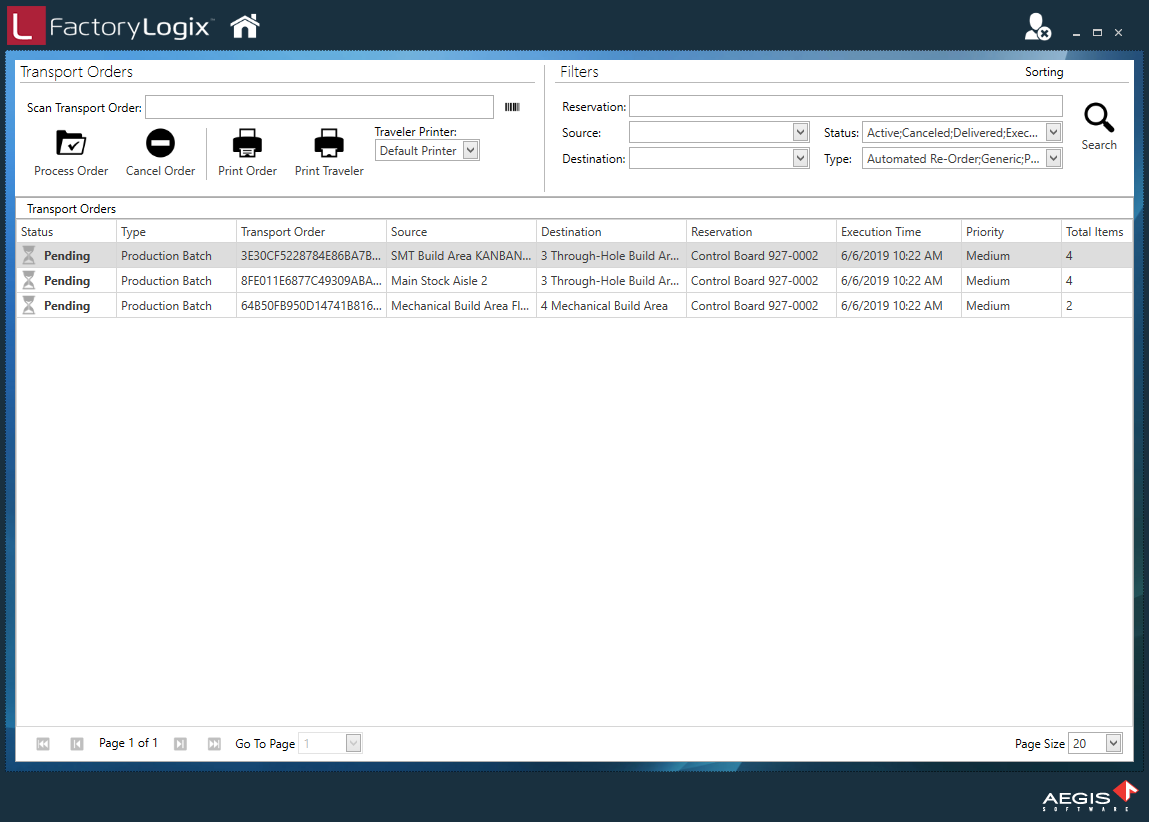
Task: Open the Type filter dropdown
Action: [1053, 157]
